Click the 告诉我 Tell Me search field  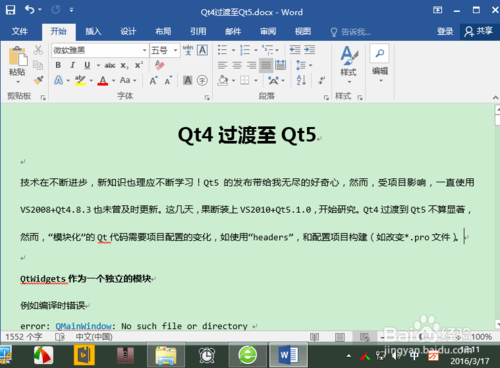351,32
